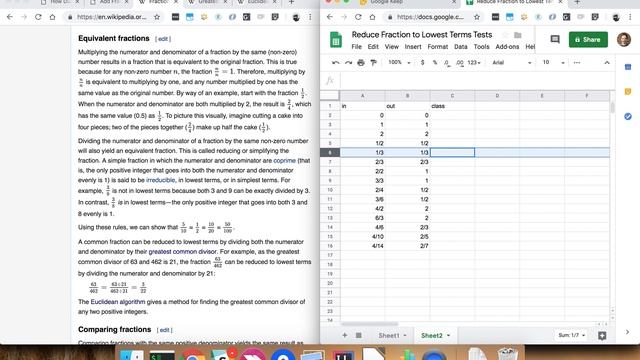Open the Sheet1 tab dropdown arrow

pos(405,336)
